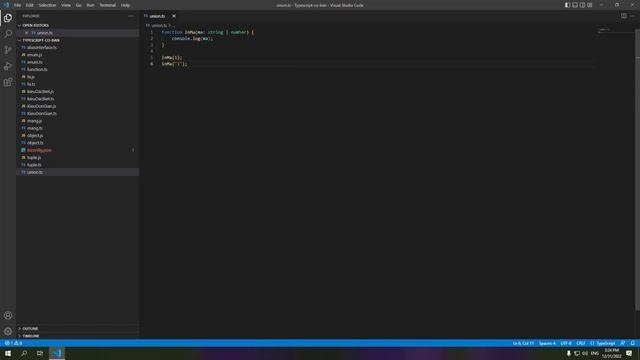Open the Run and Debug view
Screen dimensions: 640x360
coord(8,66)
